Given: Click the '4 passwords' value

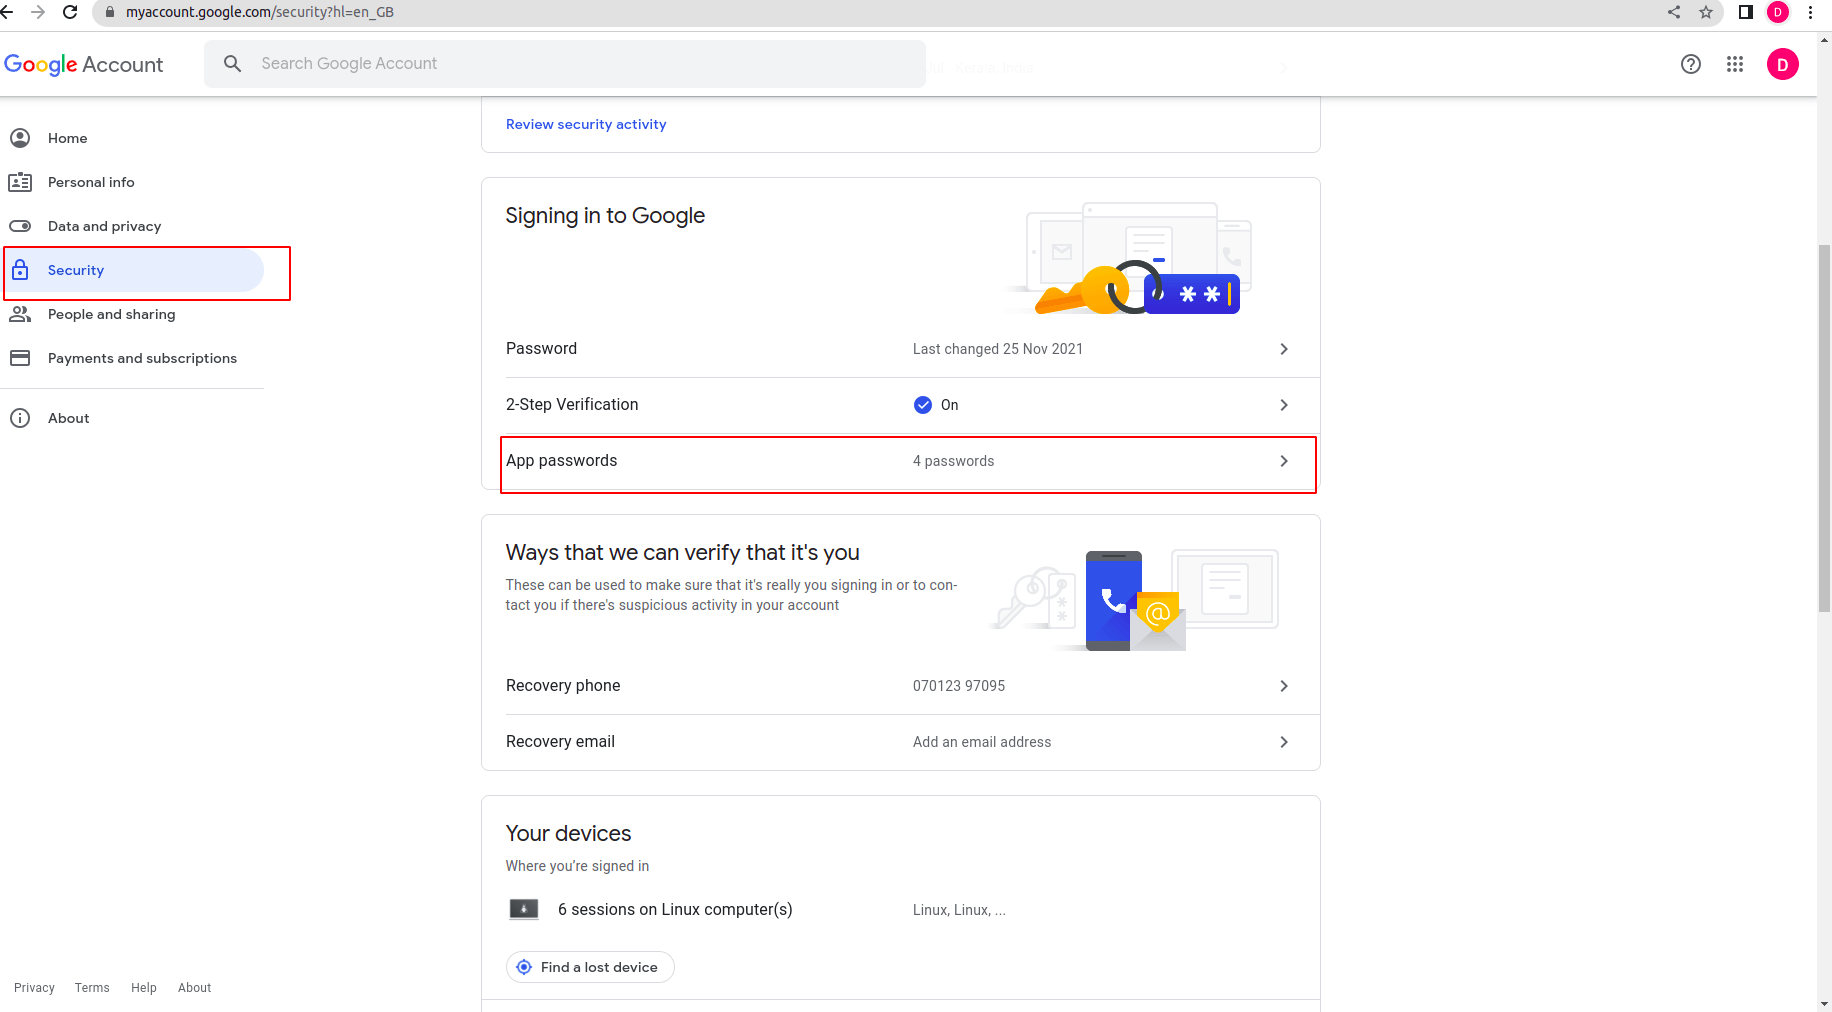Looking at the screenshot, I should 953,461.
